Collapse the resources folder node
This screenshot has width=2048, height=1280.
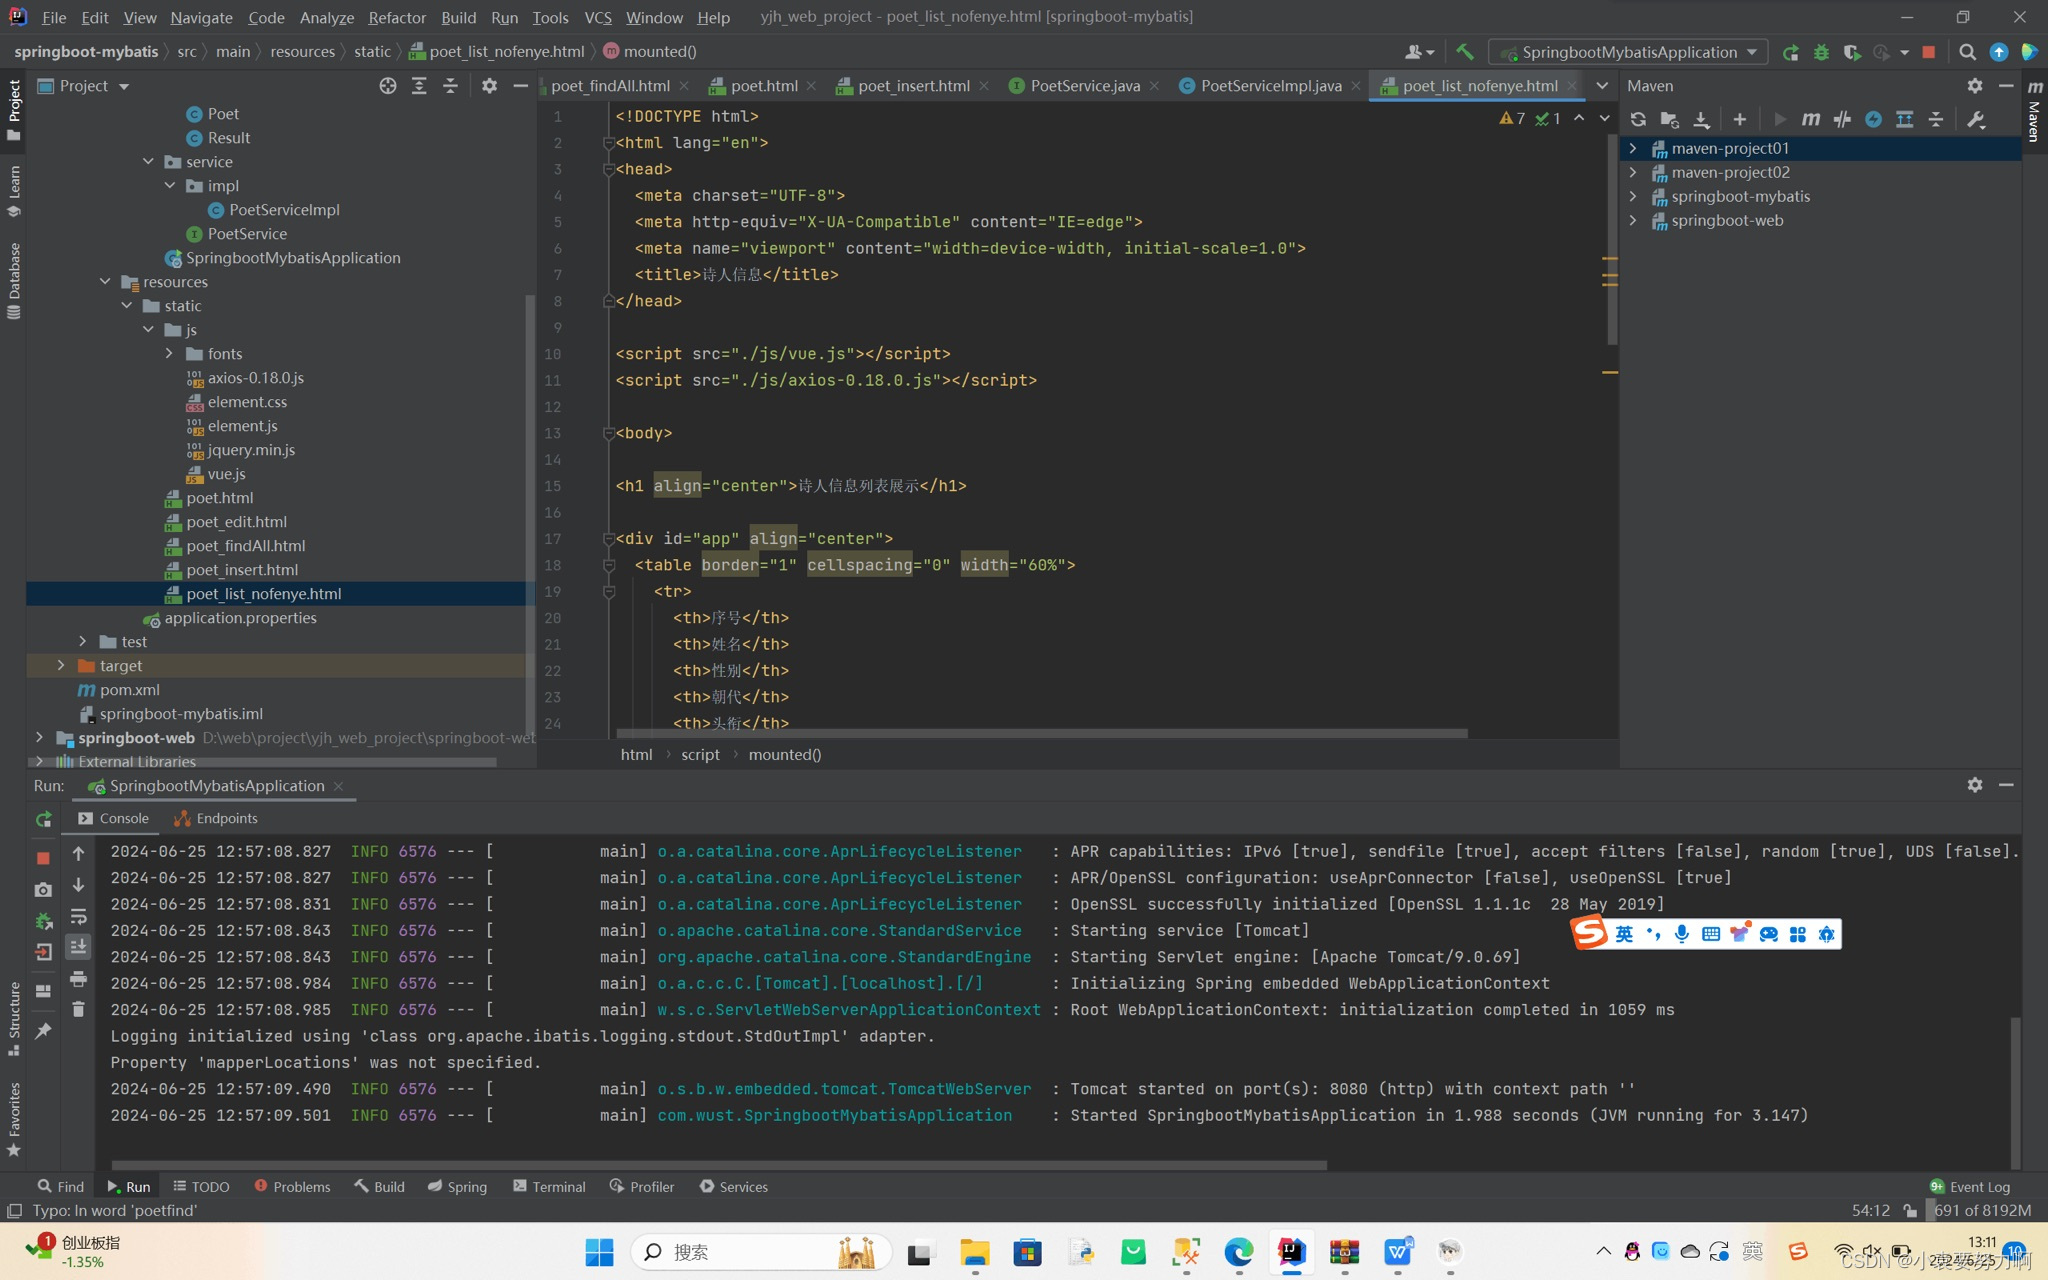[x=105, y=281]
